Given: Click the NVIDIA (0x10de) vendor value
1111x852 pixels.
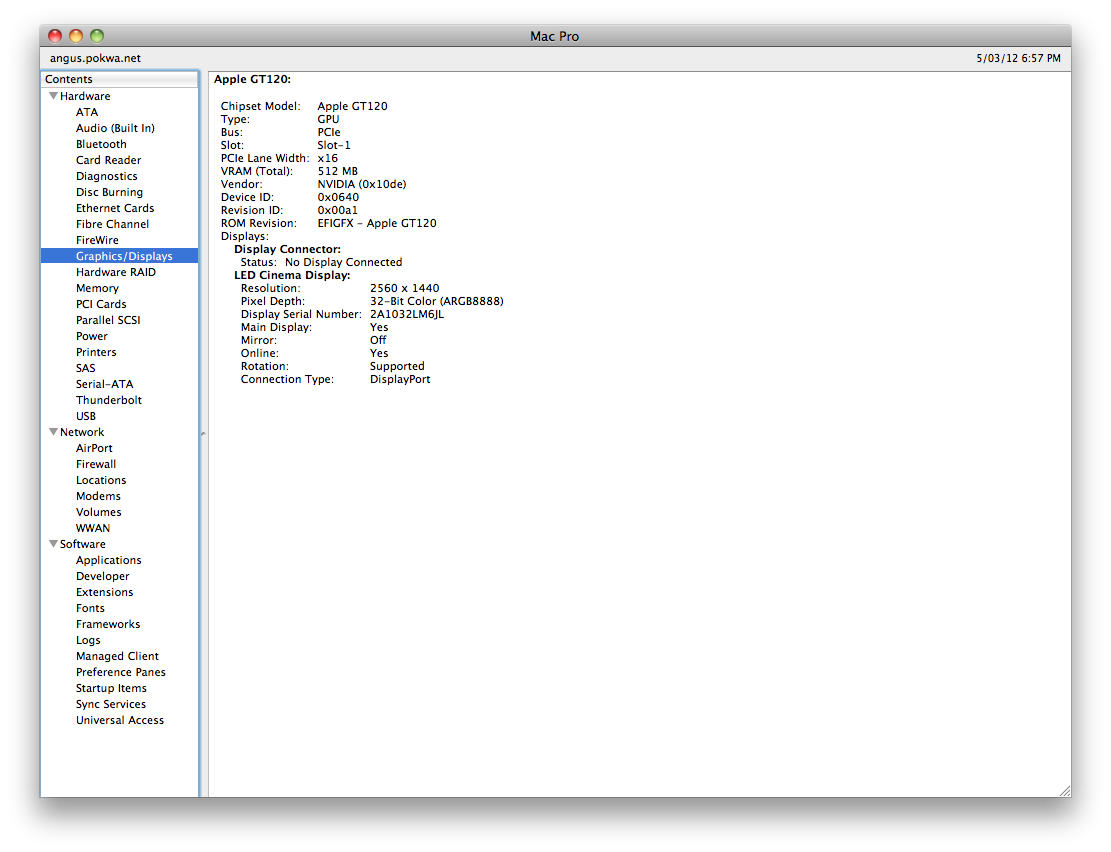Looking at the screenshot, I should click(361, 184).
